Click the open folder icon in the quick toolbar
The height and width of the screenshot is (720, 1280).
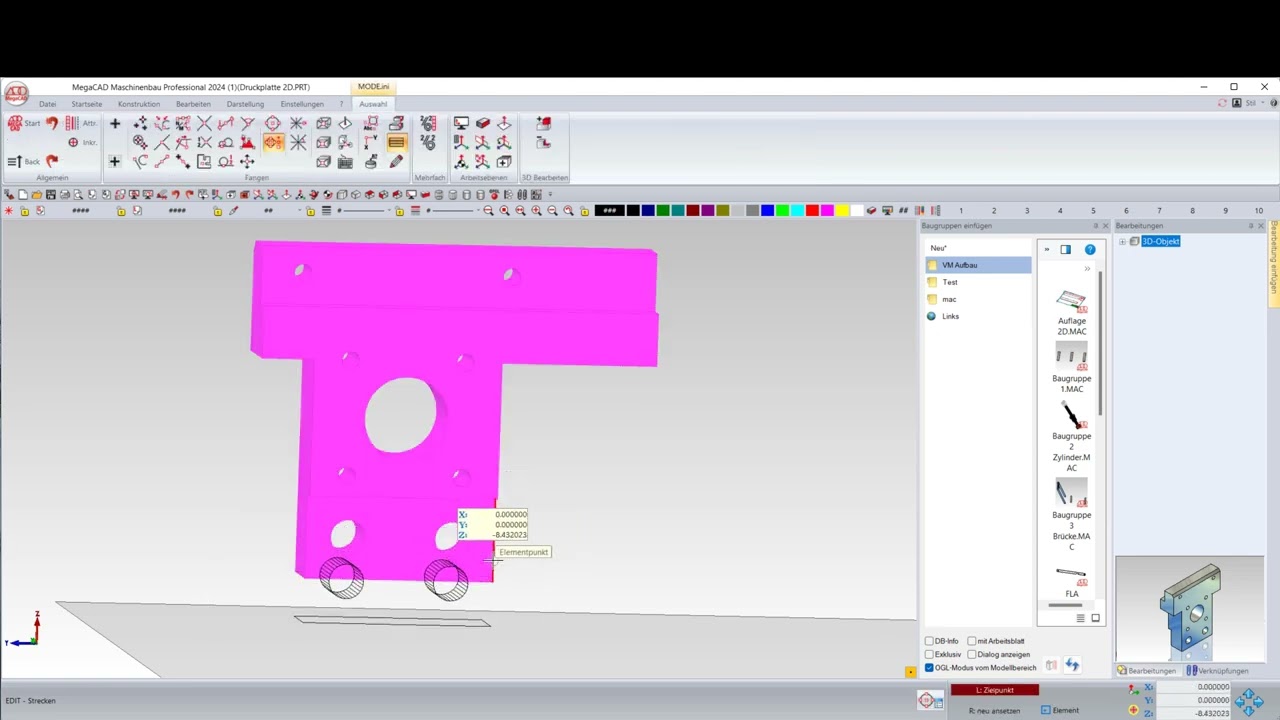pos(37,194)
